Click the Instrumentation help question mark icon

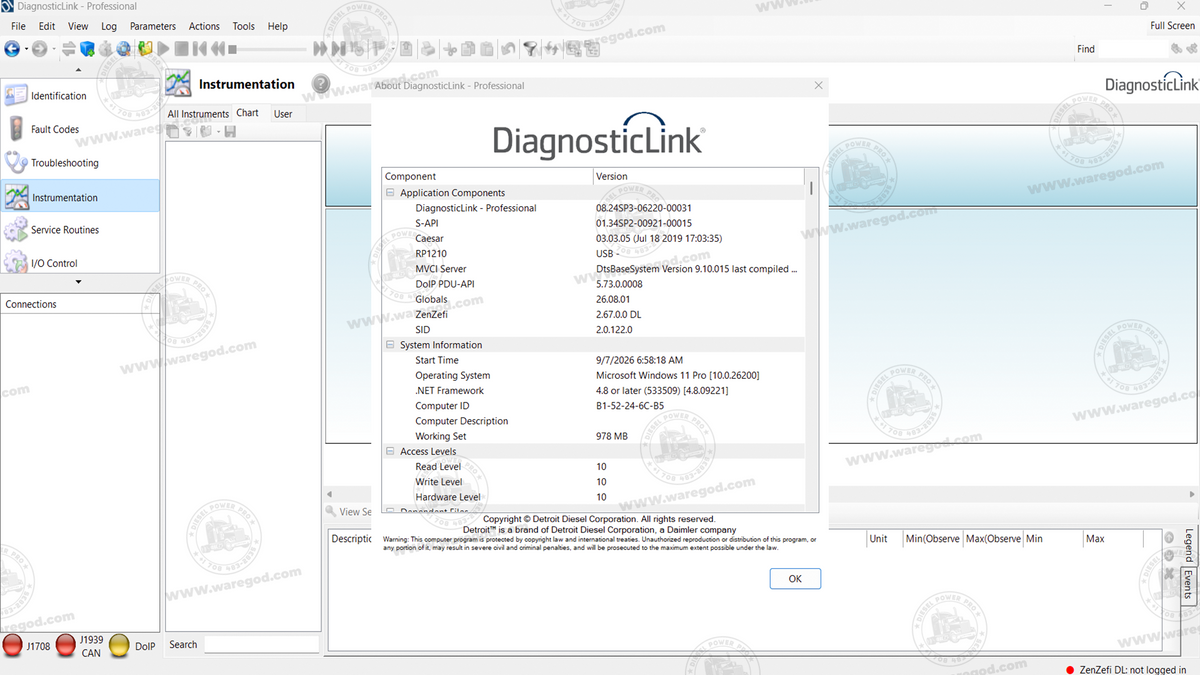pyautogui.click(x=321, y=84)
